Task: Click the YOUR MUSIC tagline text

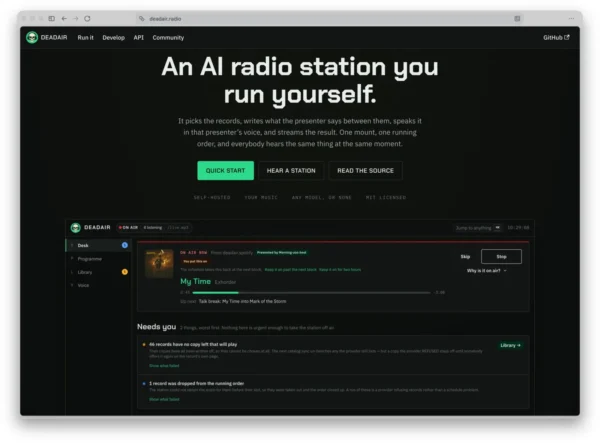Action: click(x=261, y=197)
